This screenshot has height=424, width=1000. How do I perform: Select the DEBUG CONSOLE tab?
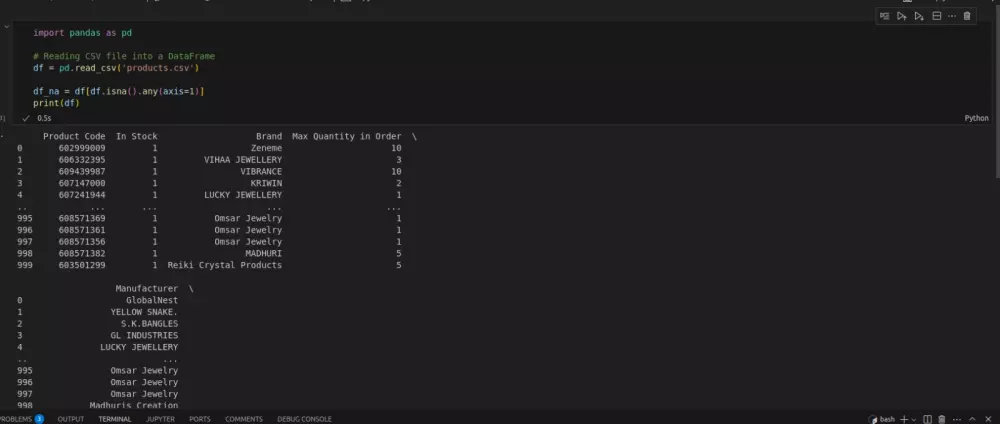tap(304, 419)
